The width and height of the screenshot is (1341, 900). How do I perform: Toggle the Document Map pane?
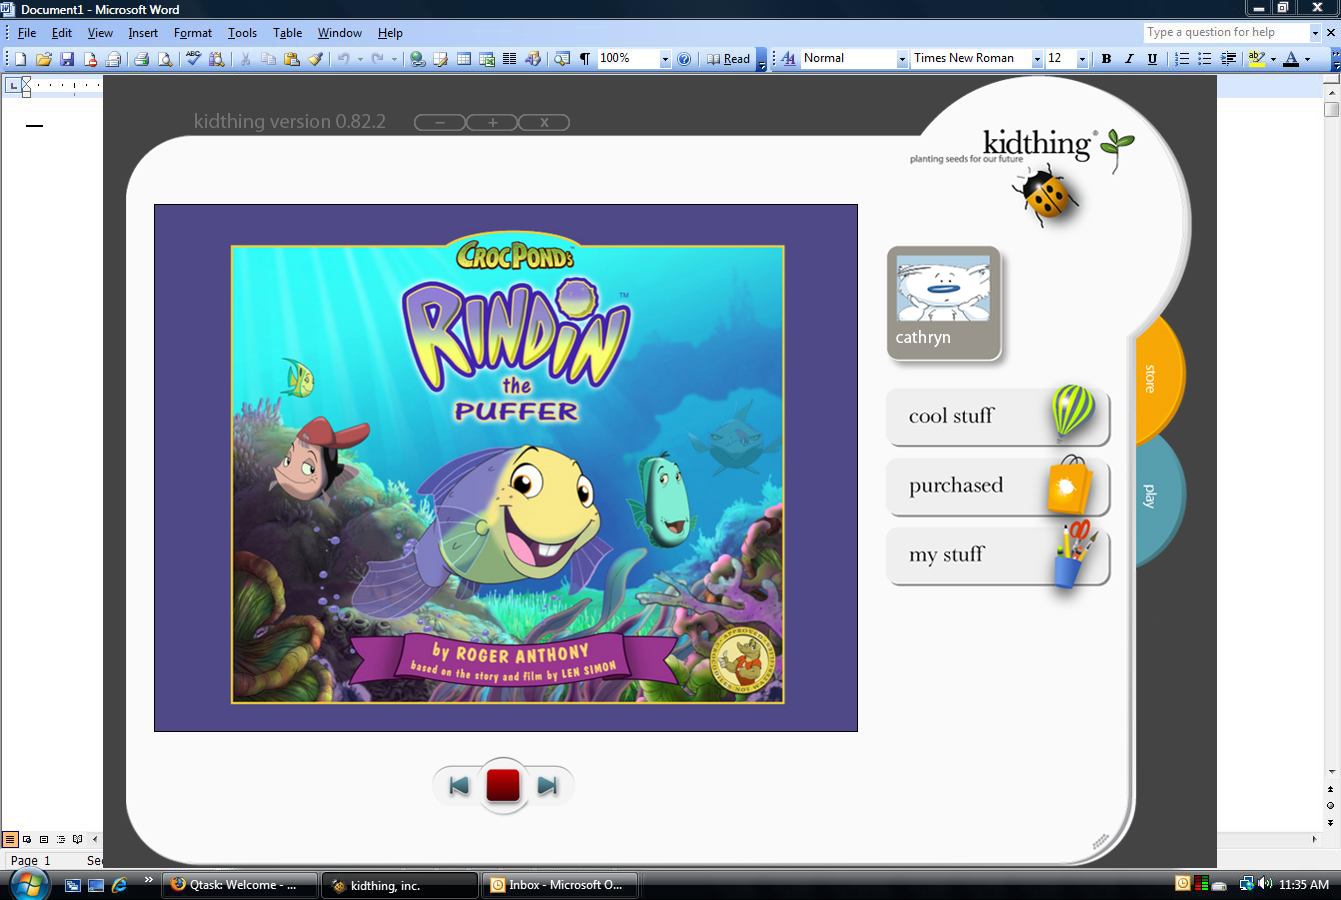coord(562,59)
